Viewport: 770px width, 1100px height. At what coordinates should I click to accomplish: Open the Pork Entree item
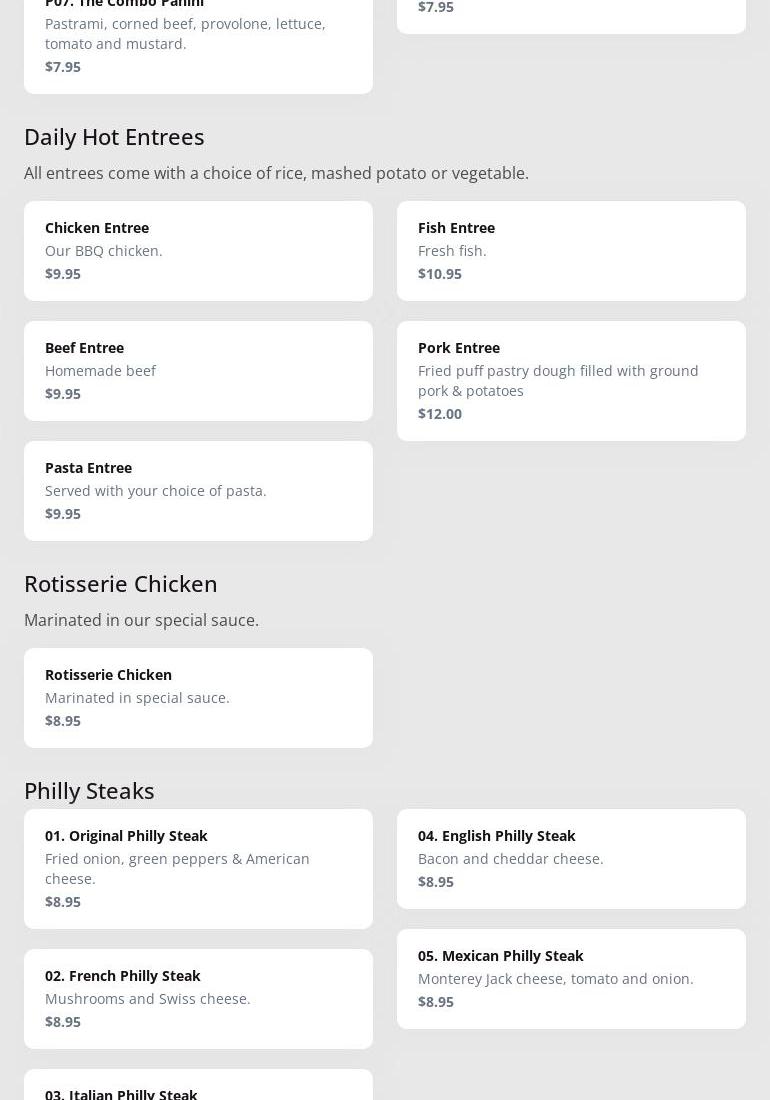tap(571, 381)
